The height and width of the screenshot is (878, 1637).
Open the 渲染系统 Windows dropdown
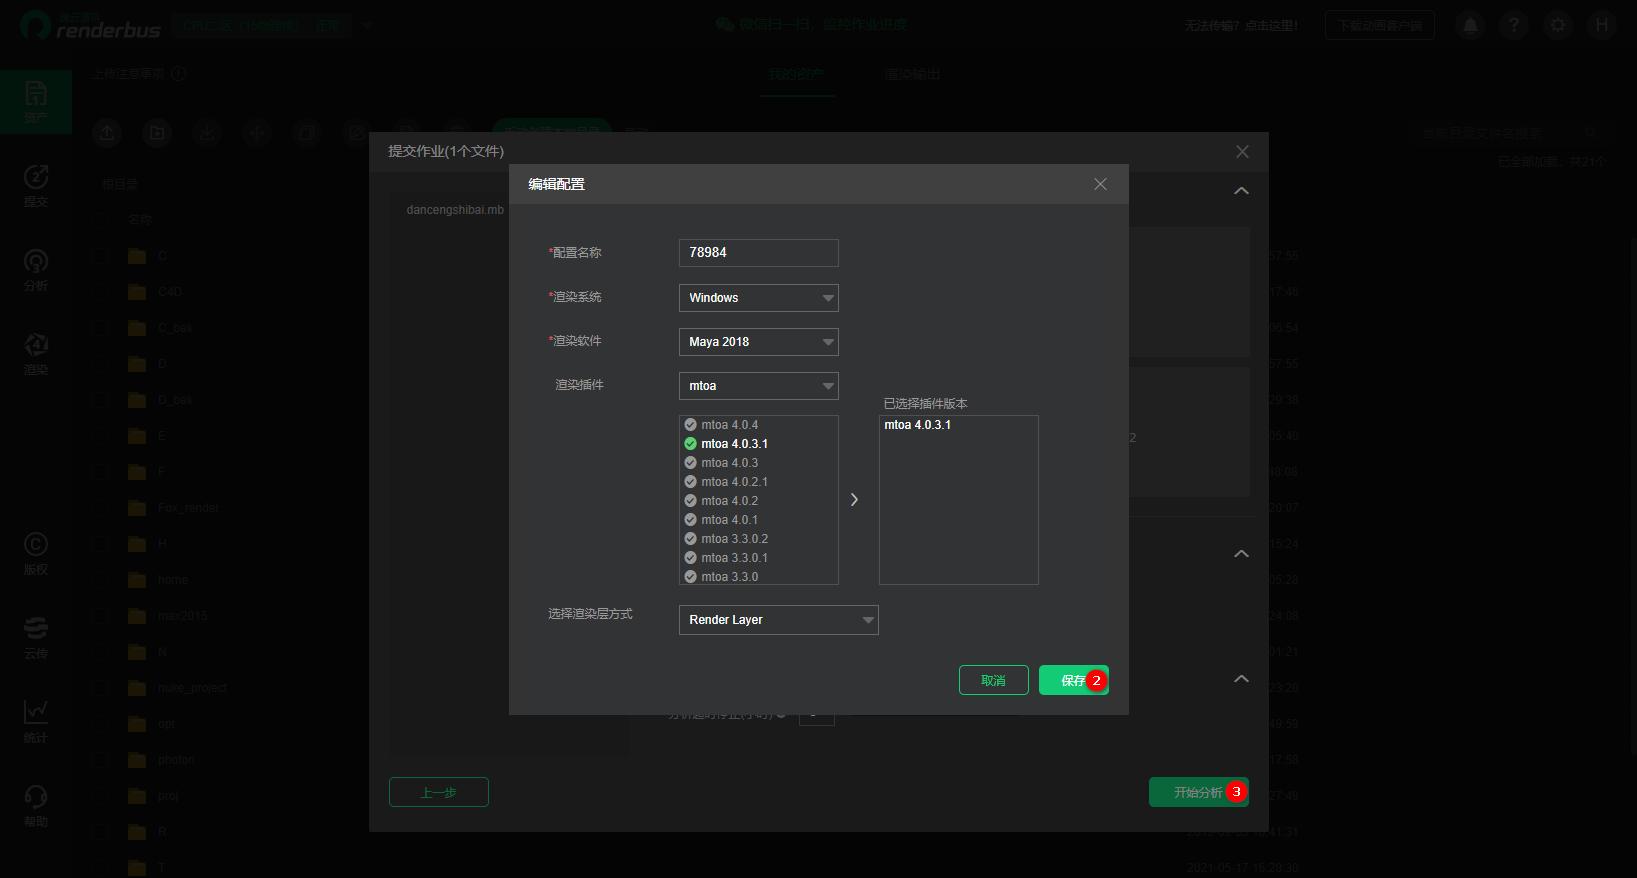pos(758,298)
